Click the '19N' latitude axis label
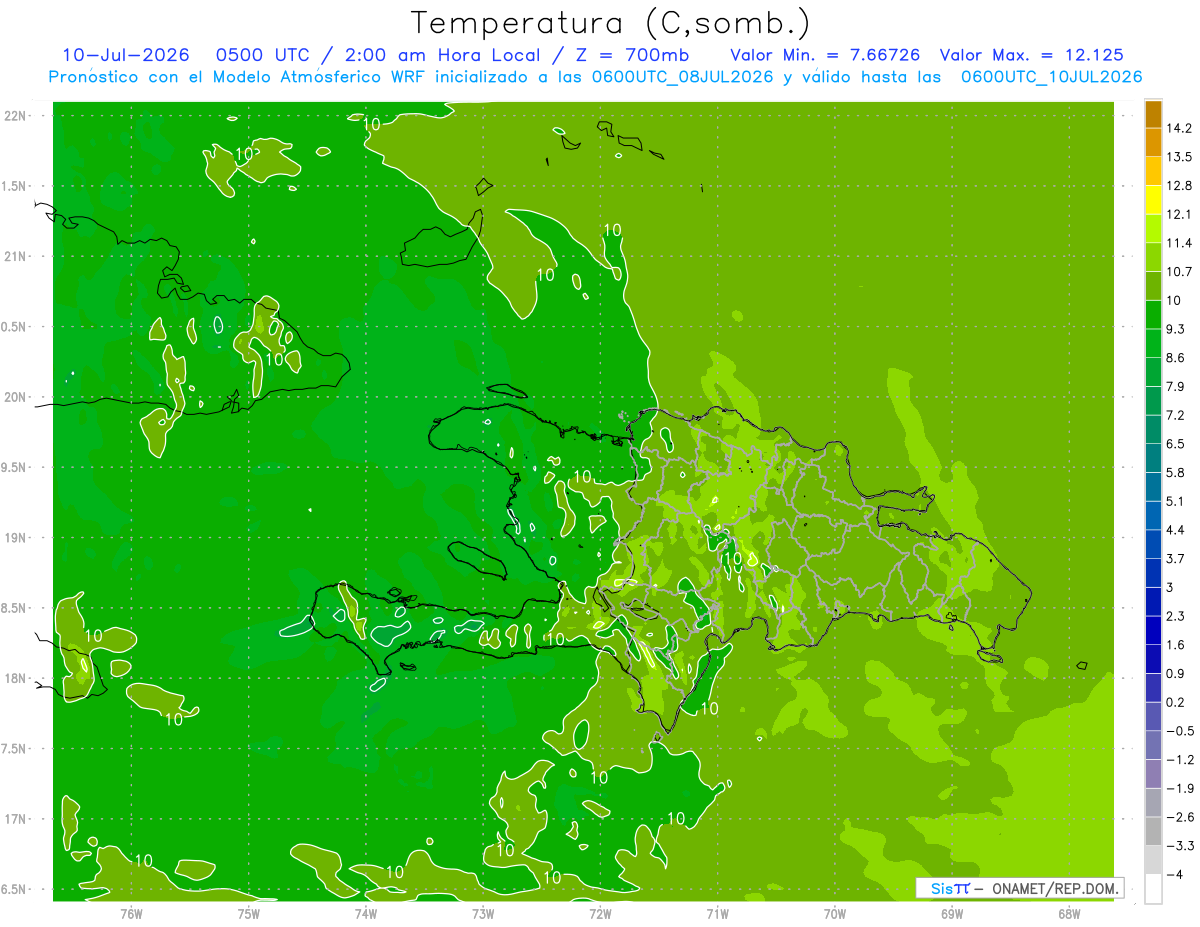The width and height of the screenshot is (1200, 927). 16,538
